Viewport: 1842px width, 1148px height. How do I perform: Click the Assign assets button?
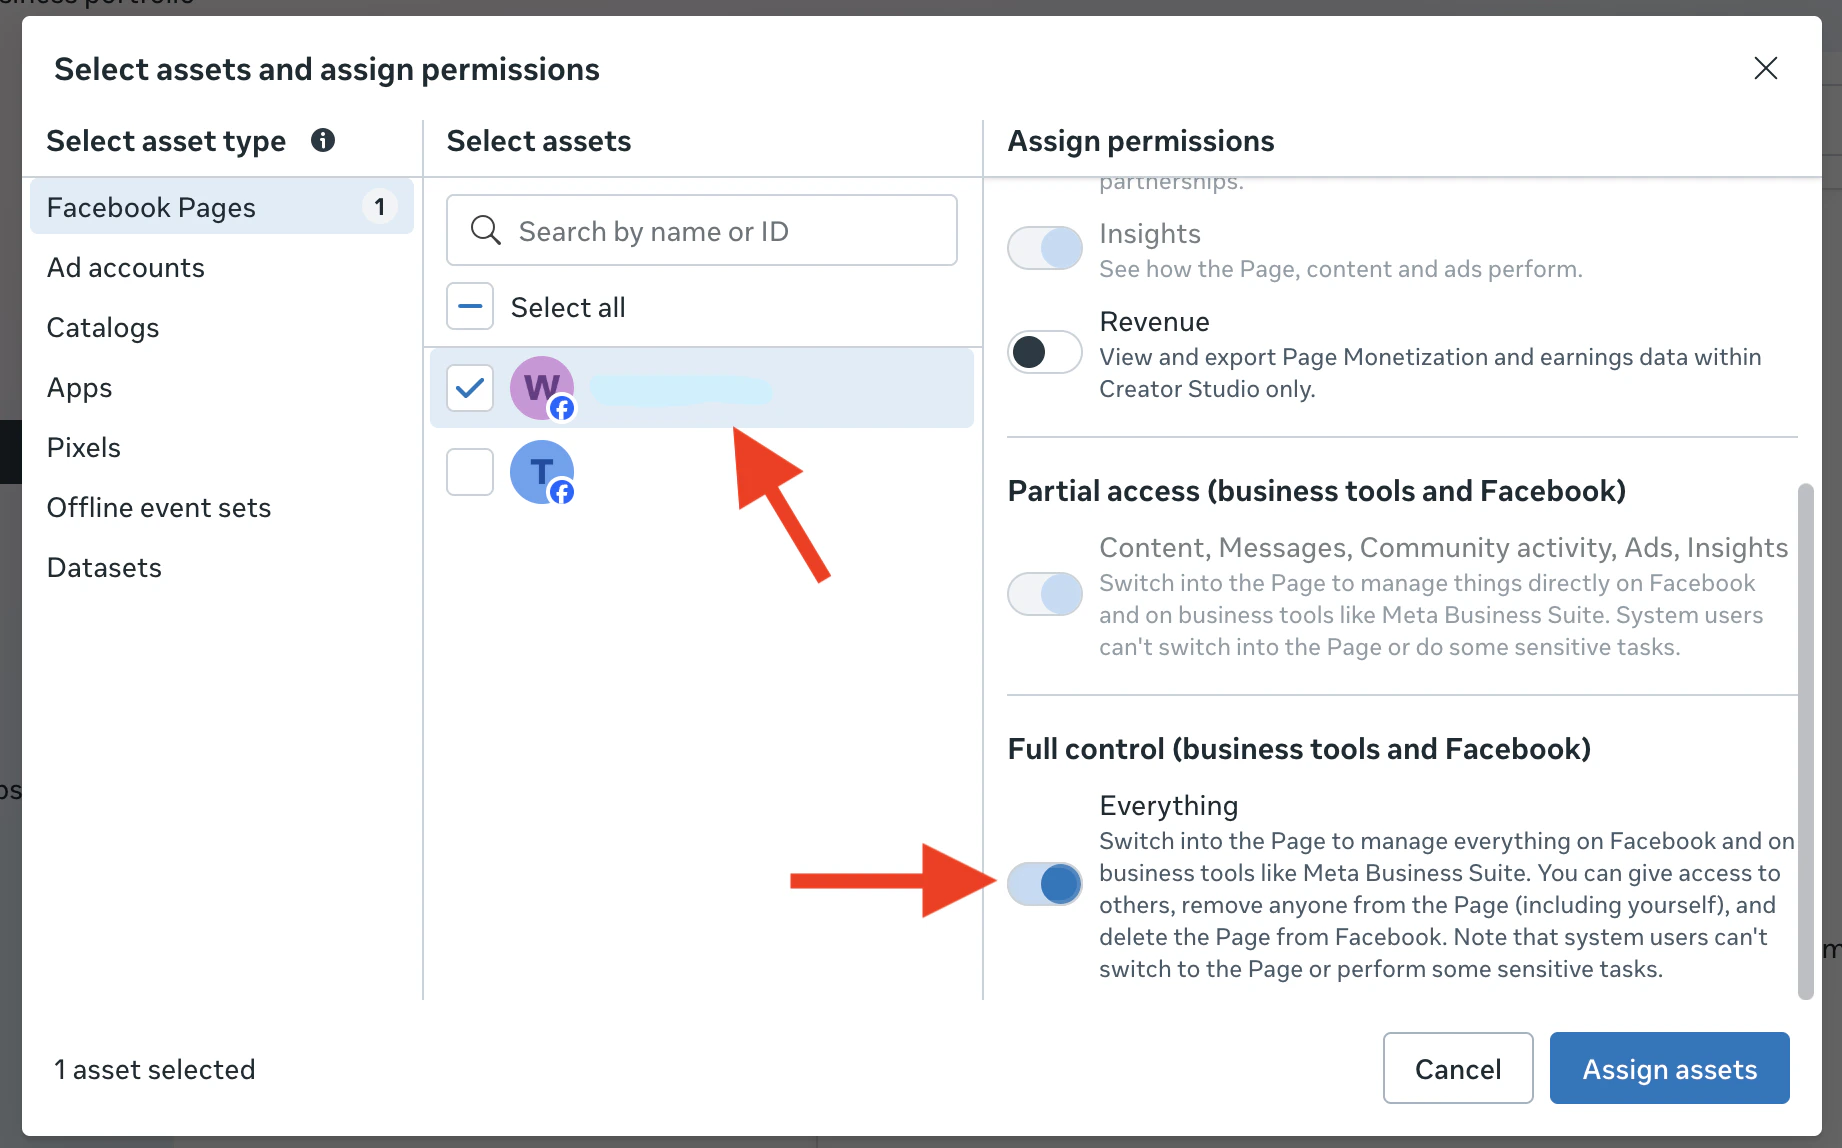pos(1668,1068)
